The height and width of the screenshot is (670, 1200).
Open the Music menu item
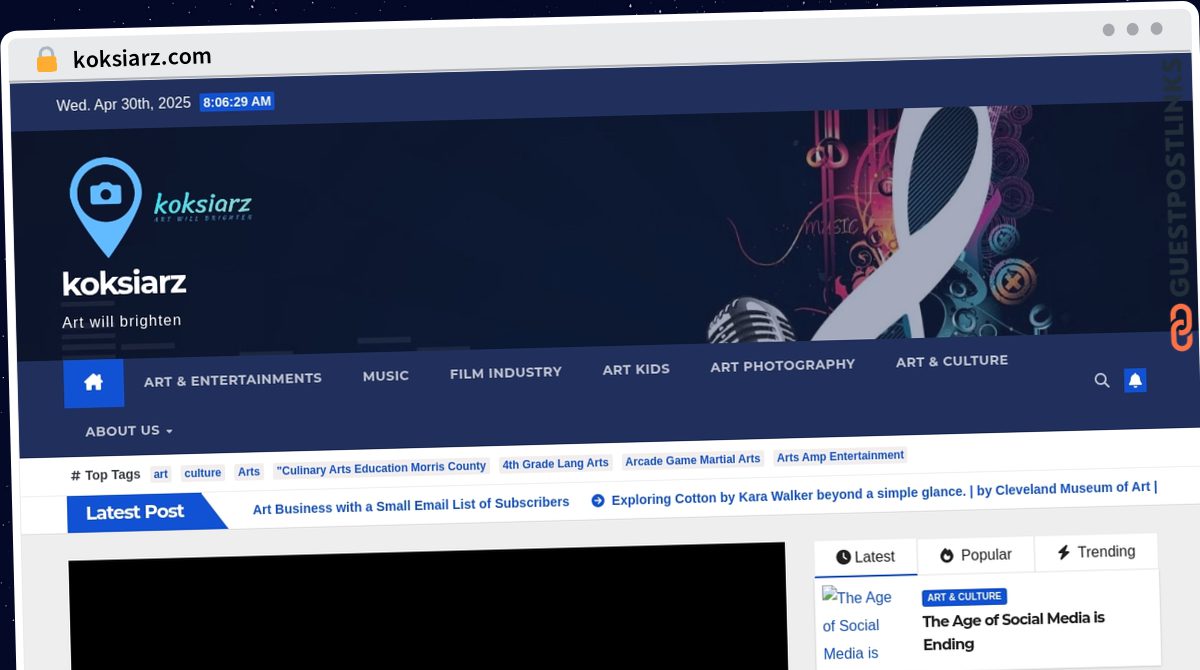[x=385, y=376]
